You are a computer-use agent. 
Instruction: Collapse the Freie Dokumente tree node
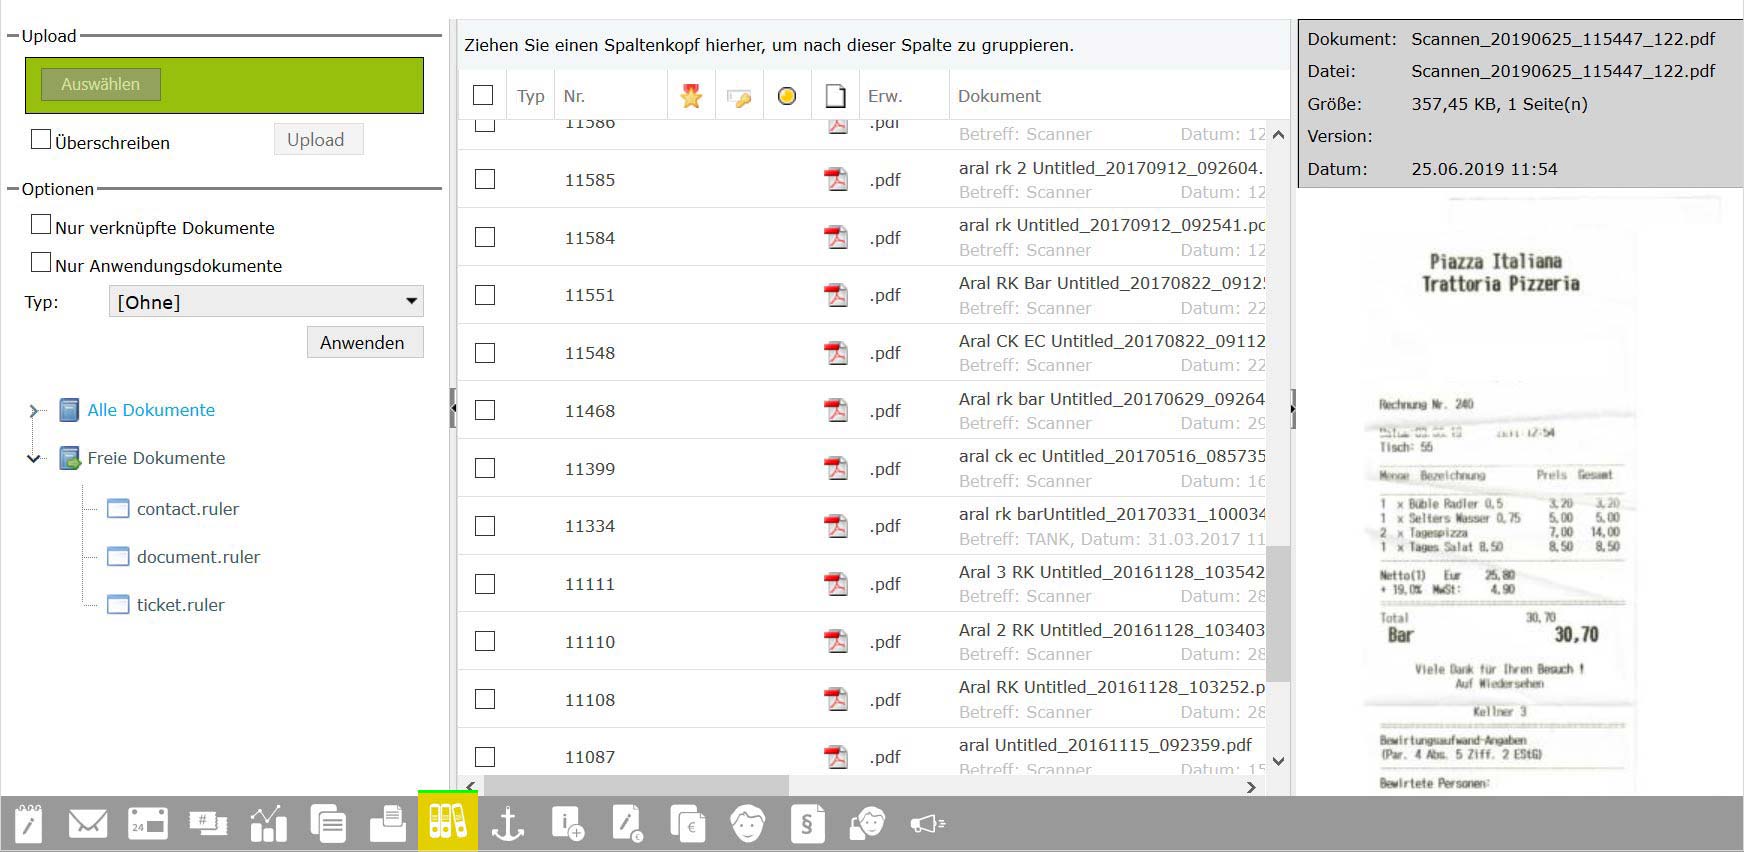pos(34,458)
